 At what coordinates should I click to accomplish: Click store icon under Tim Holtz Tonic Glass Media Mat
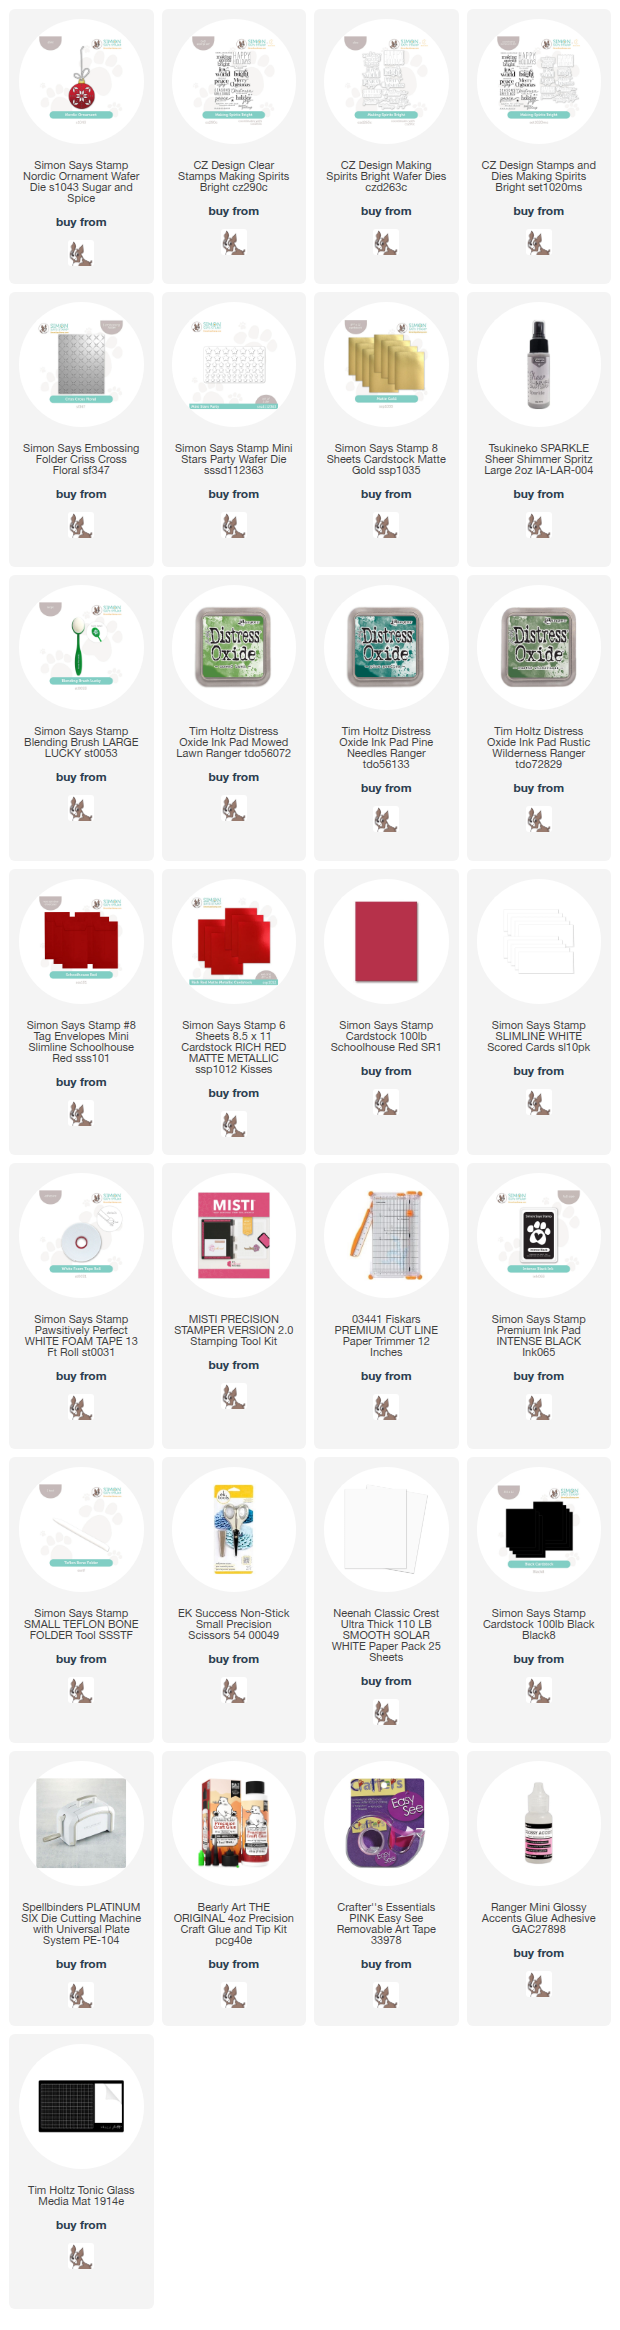click(x=81, y=2257)
